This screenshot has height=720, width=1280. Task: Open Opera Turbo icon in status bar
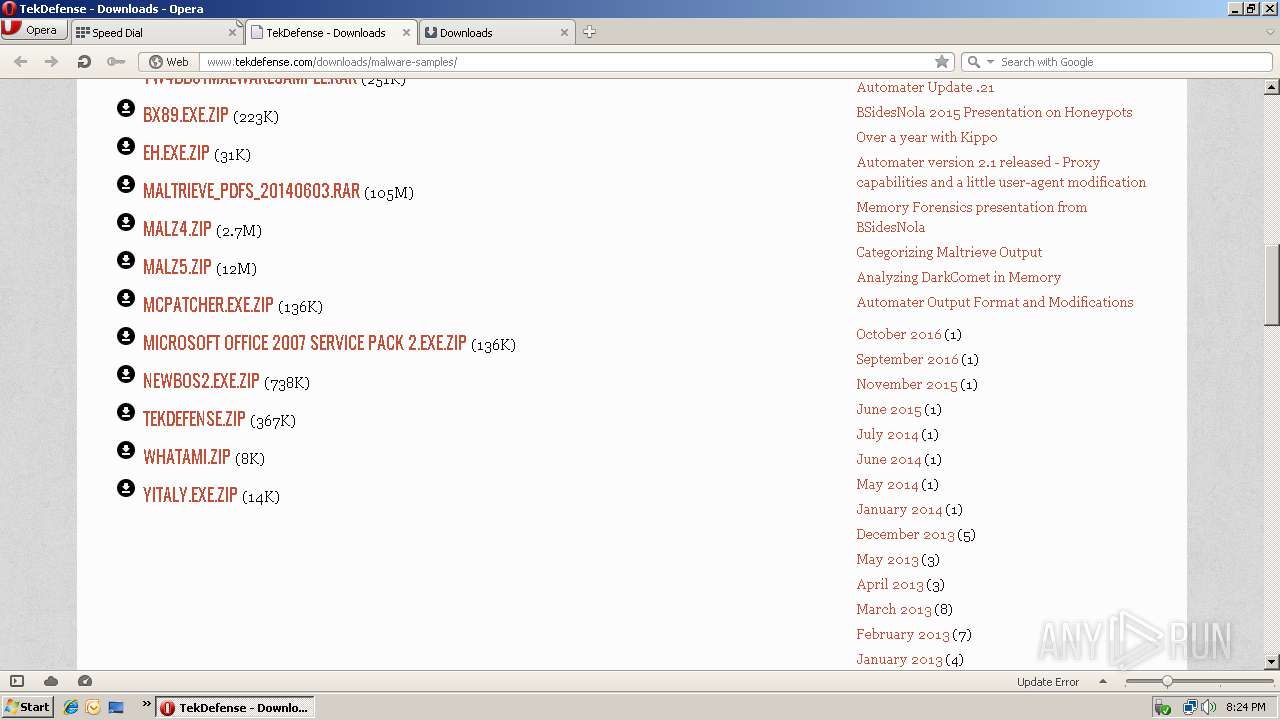(x=85, y=681)
